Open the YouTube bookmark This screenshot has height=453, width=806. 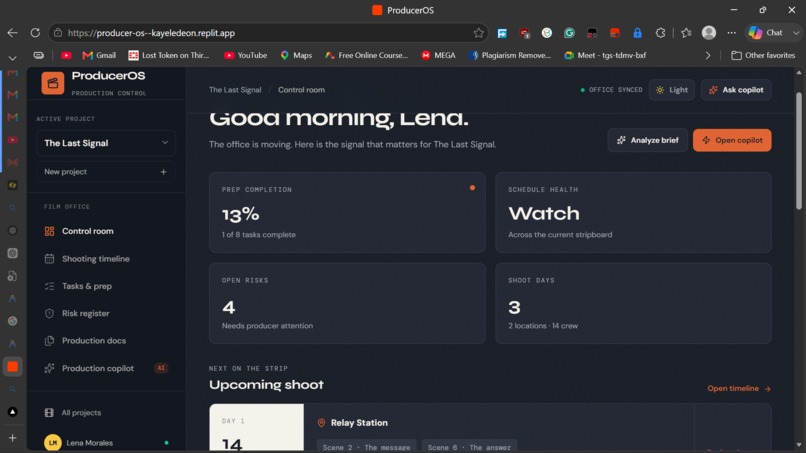point(246,55)
